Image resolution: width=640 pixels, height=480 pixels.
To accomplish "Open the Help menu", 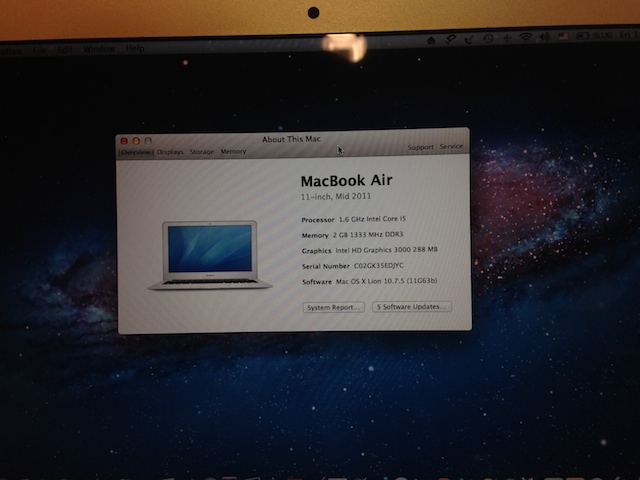I will [135, 48].
